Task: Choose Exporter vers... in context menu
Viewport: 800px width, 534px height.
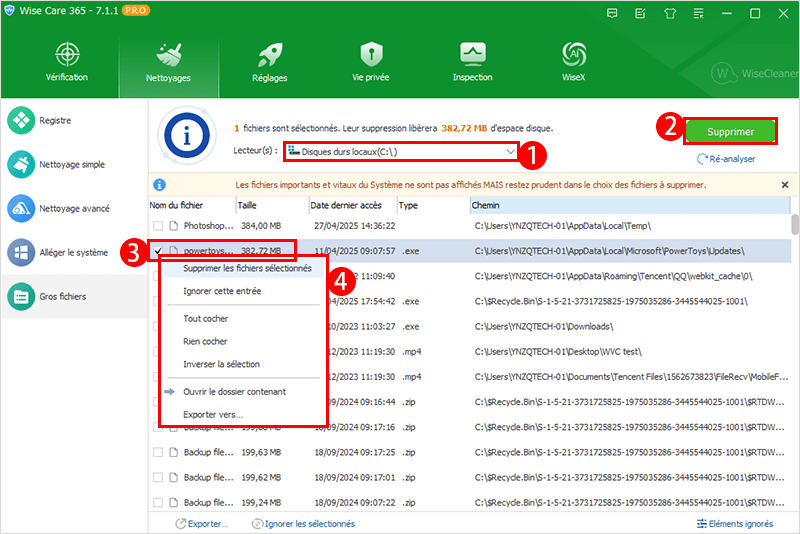Action: [213, 415]
